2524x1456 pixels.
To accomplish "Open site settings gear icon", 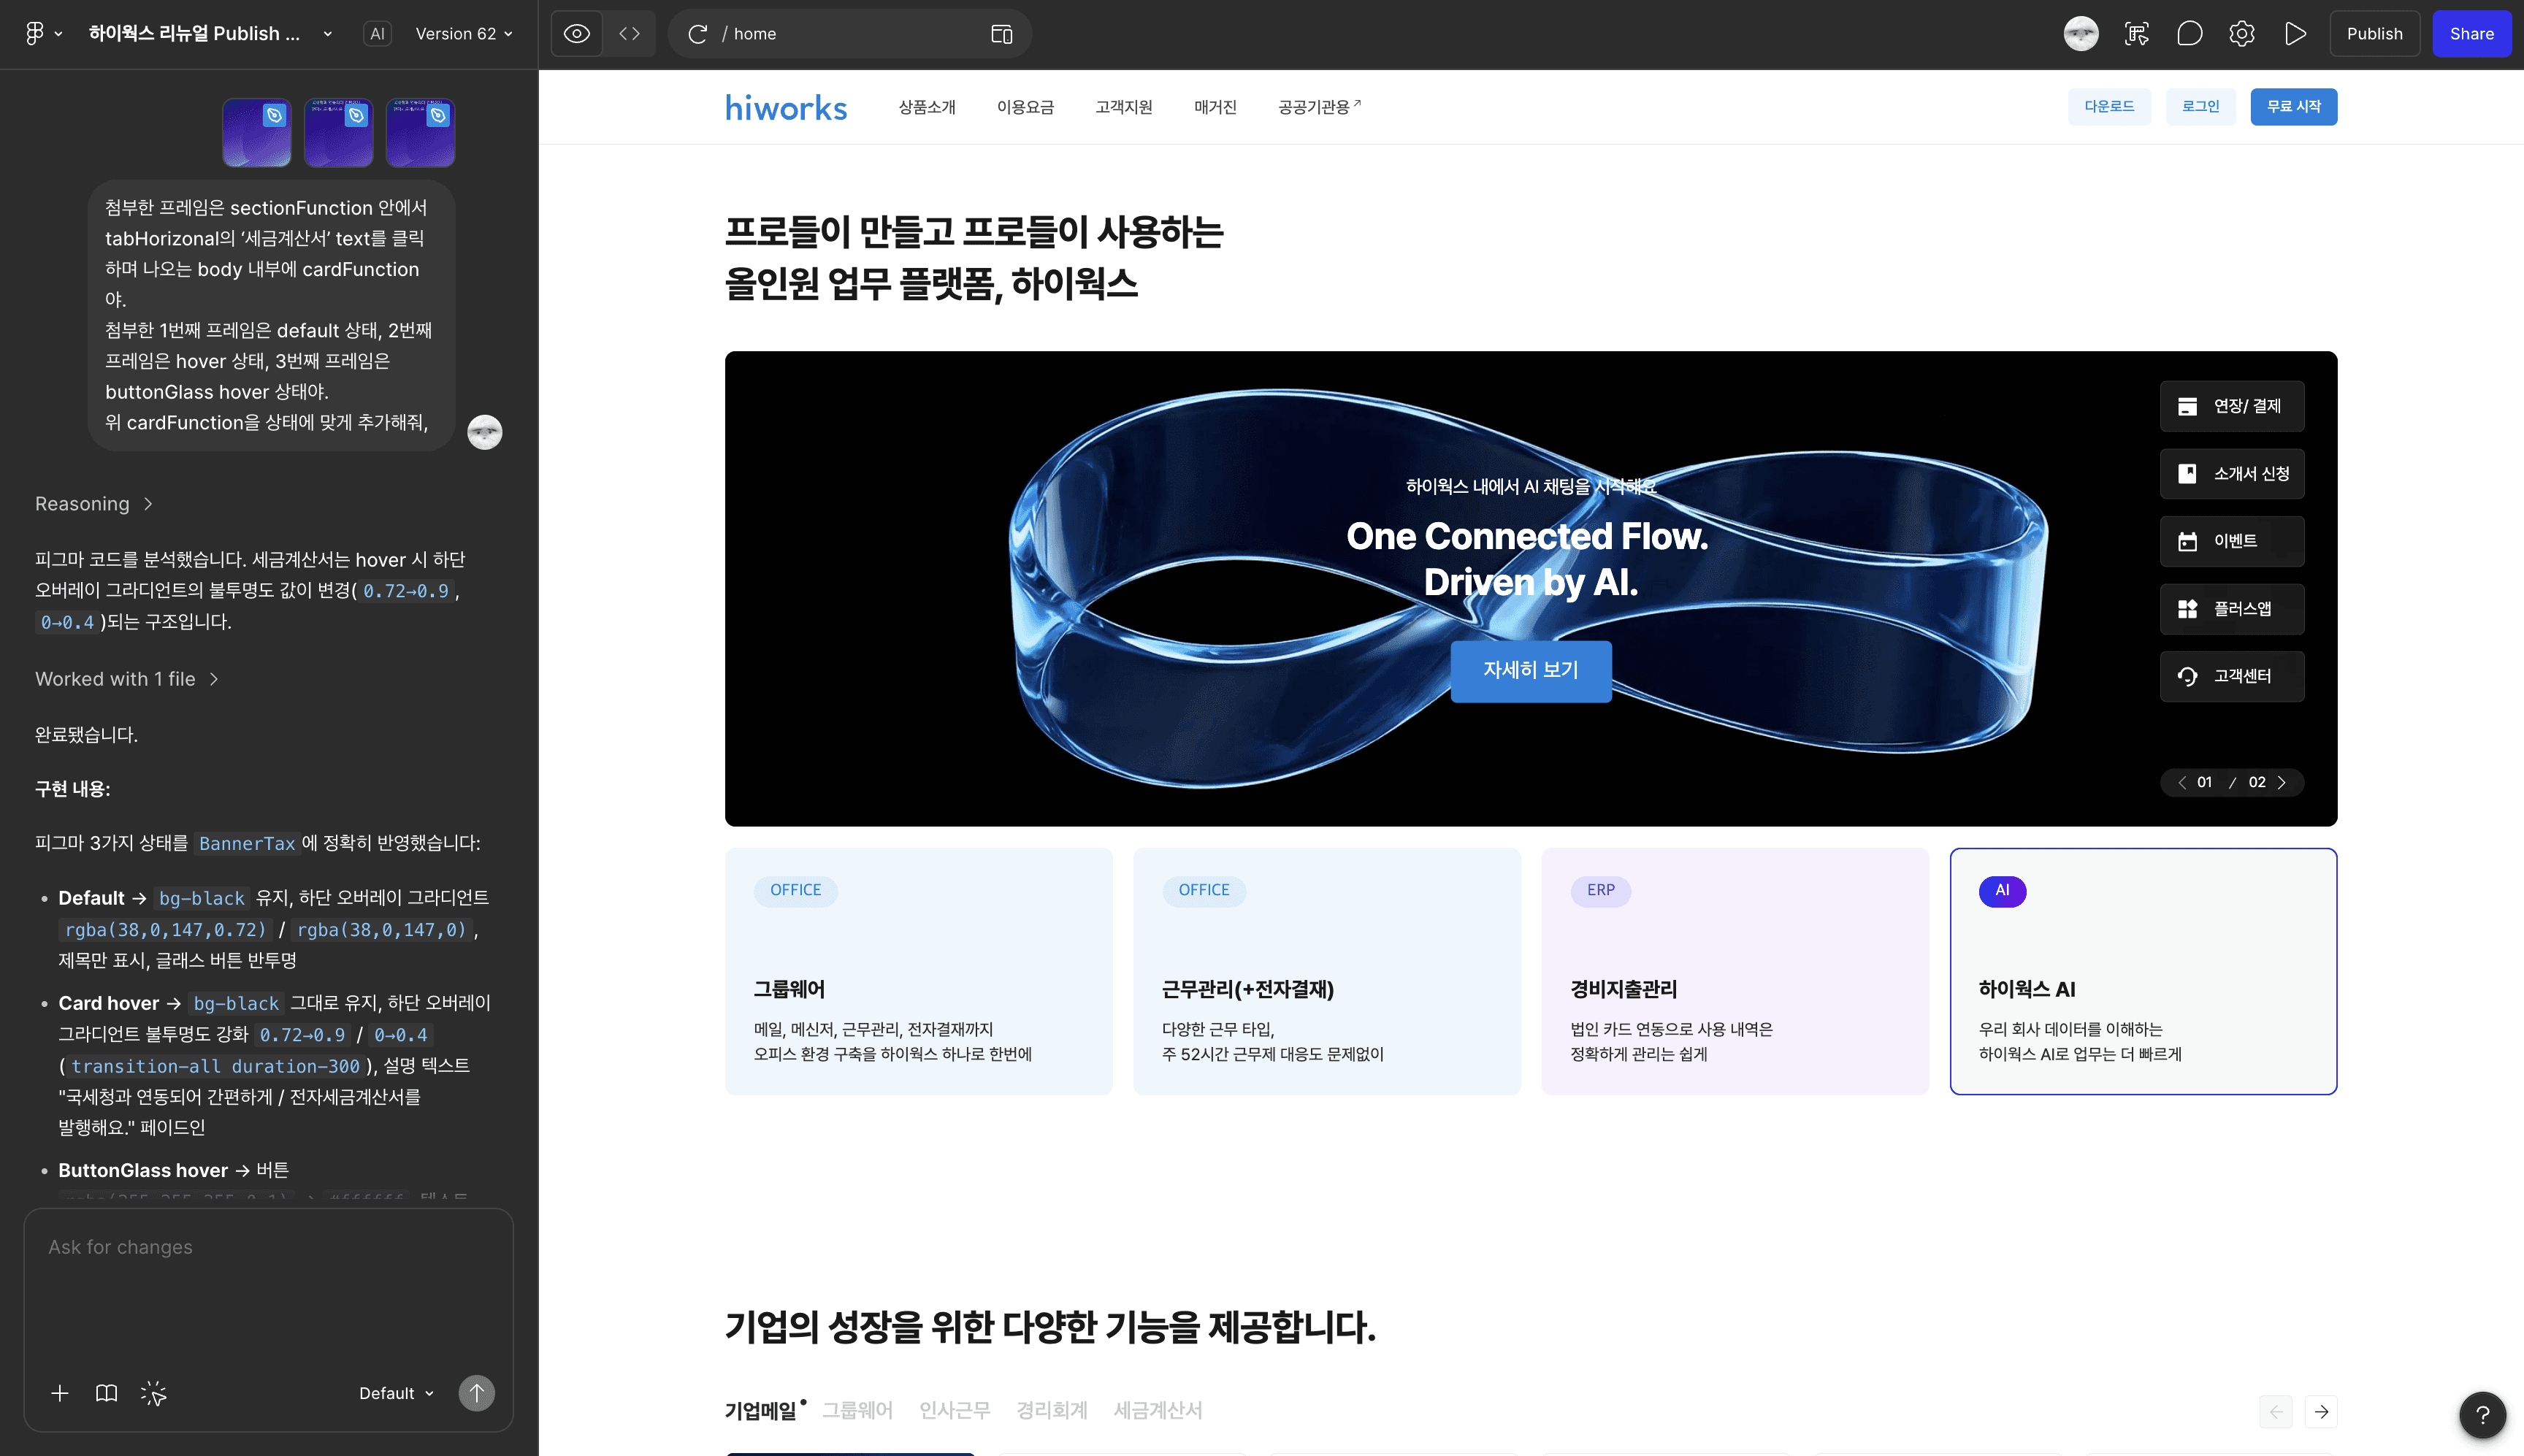I will click(x=2241, y=34).
